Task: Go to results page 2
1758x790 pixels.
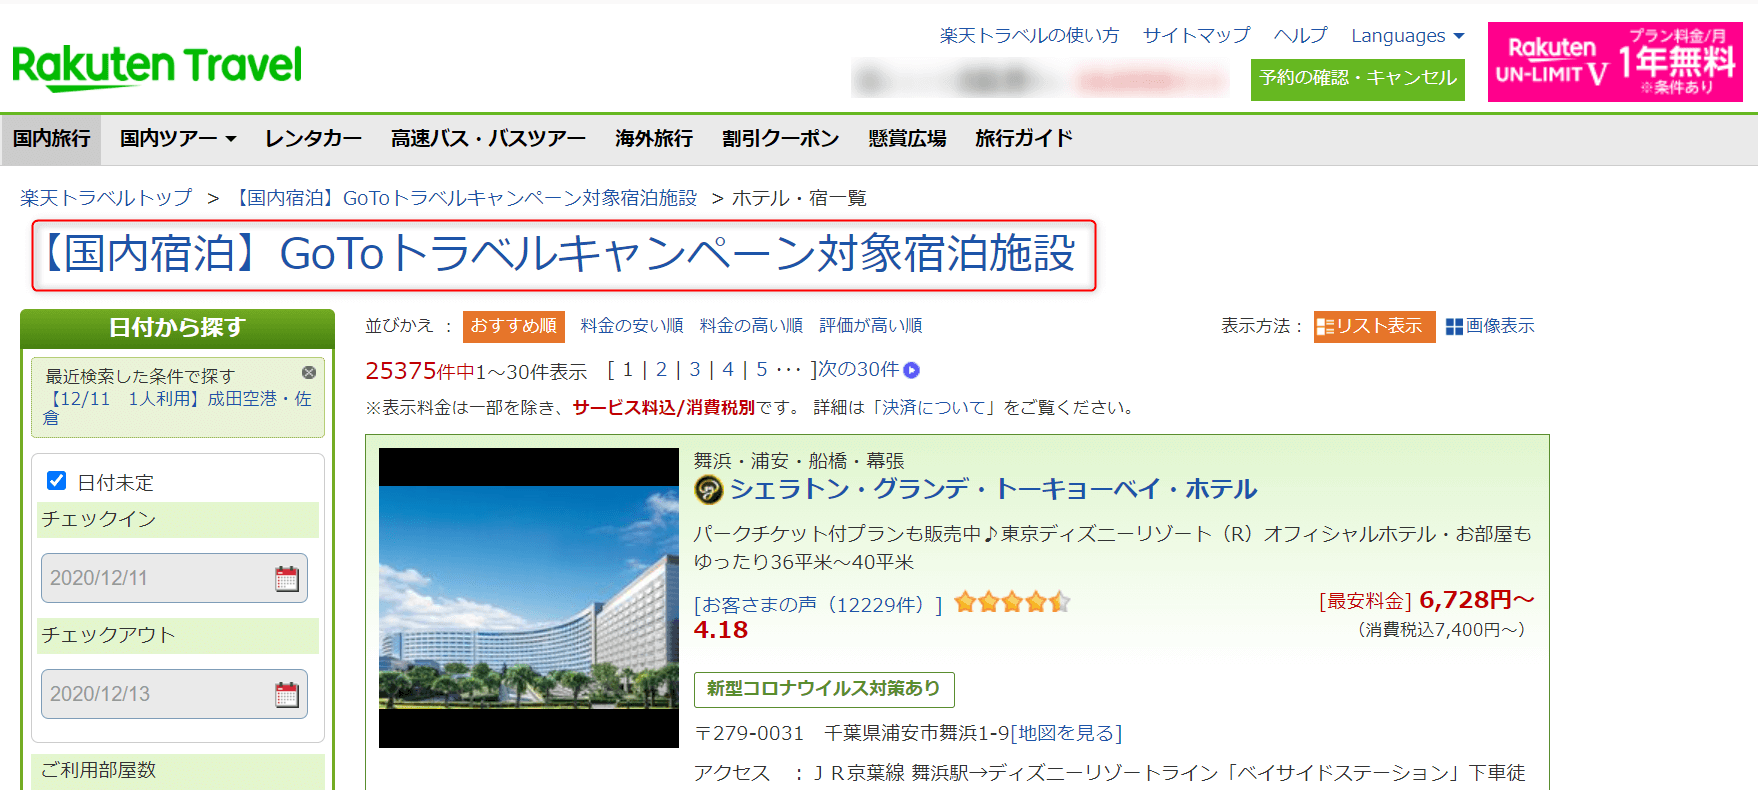Action: (661, 370)
